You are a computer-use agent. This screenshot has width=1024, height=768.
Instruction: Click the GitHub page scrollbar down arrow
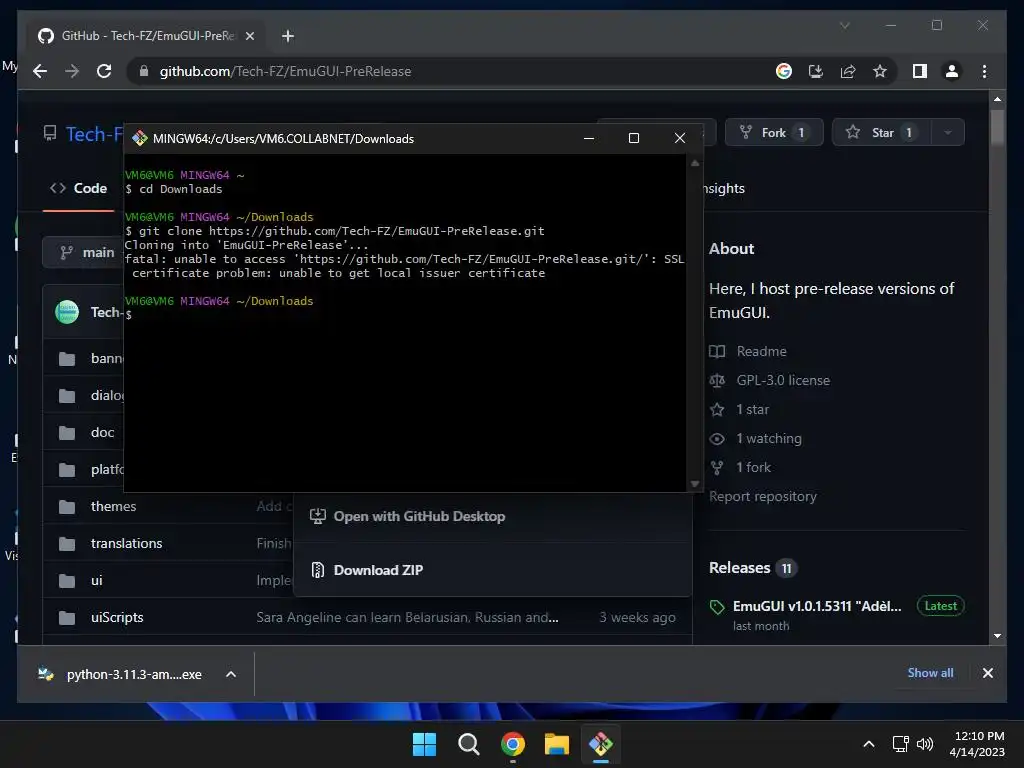pos(997,635)
